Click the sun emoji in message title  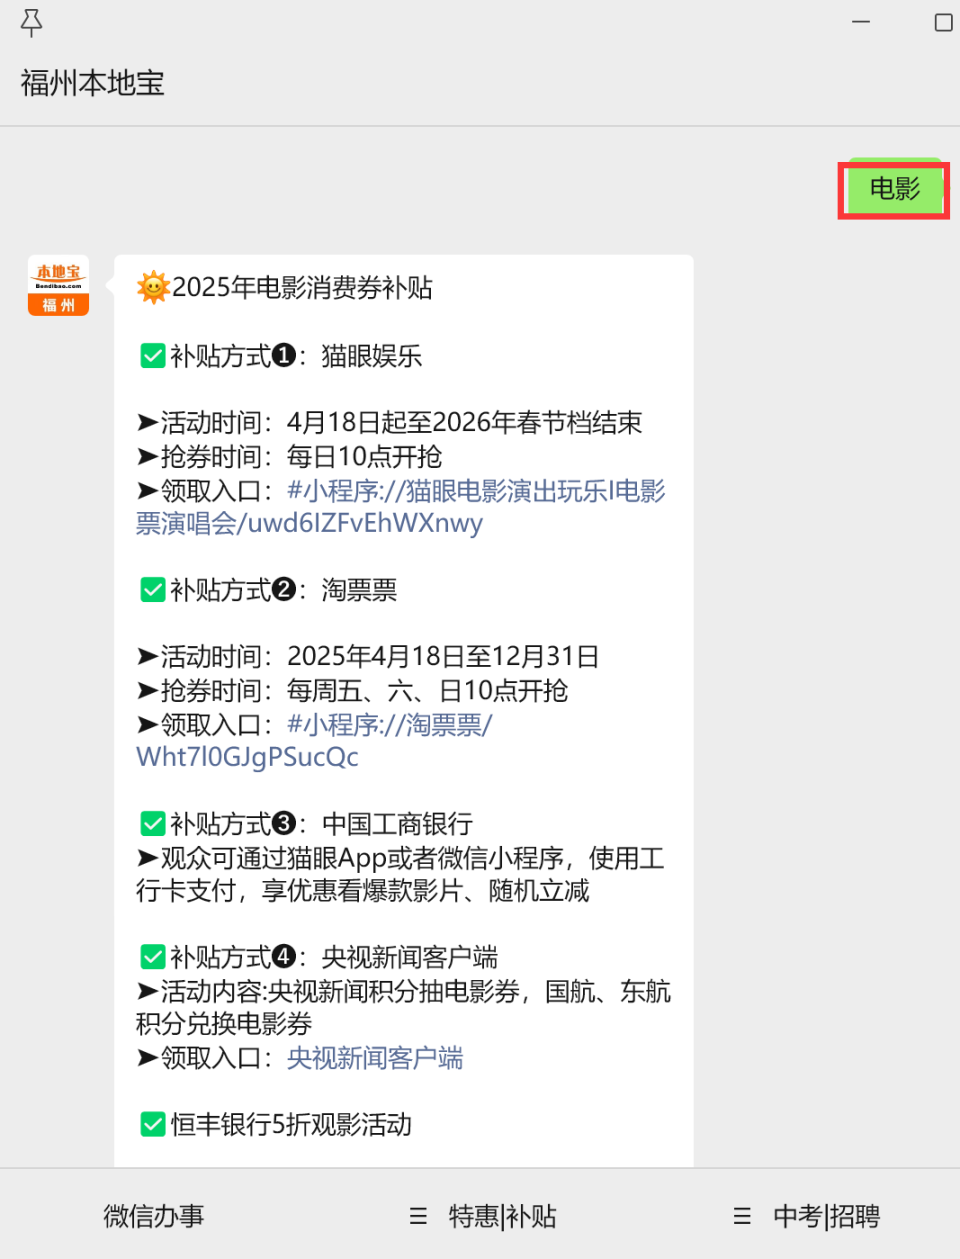pyautogui.click(x=153, y=288)
